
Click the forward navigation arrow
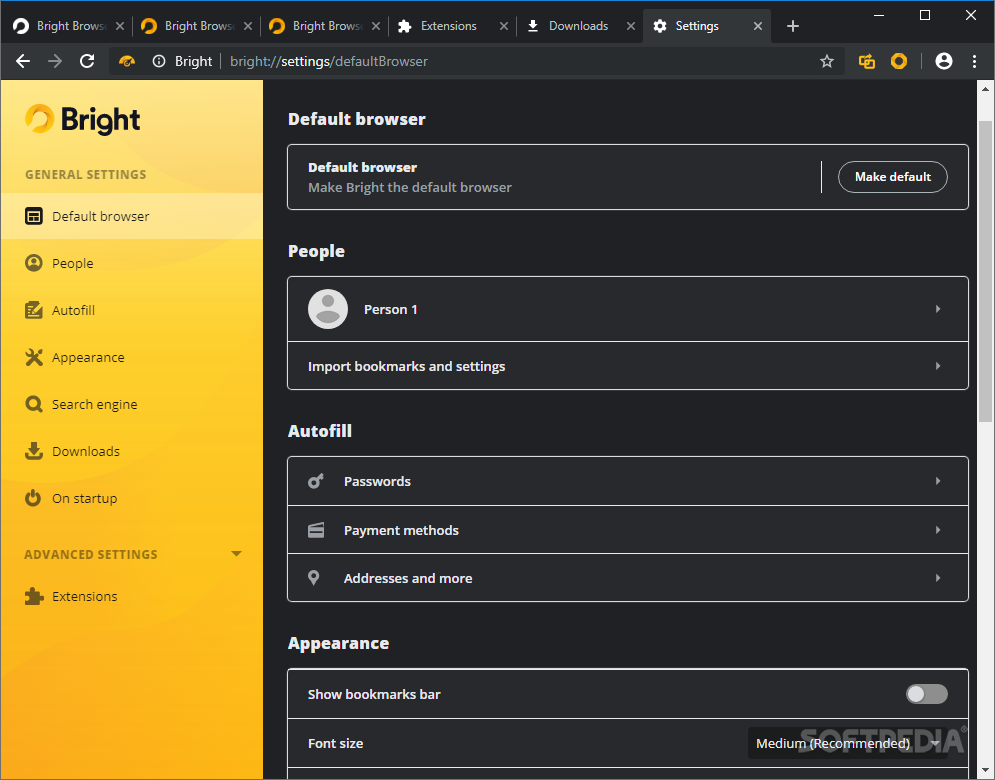(55, 61)
